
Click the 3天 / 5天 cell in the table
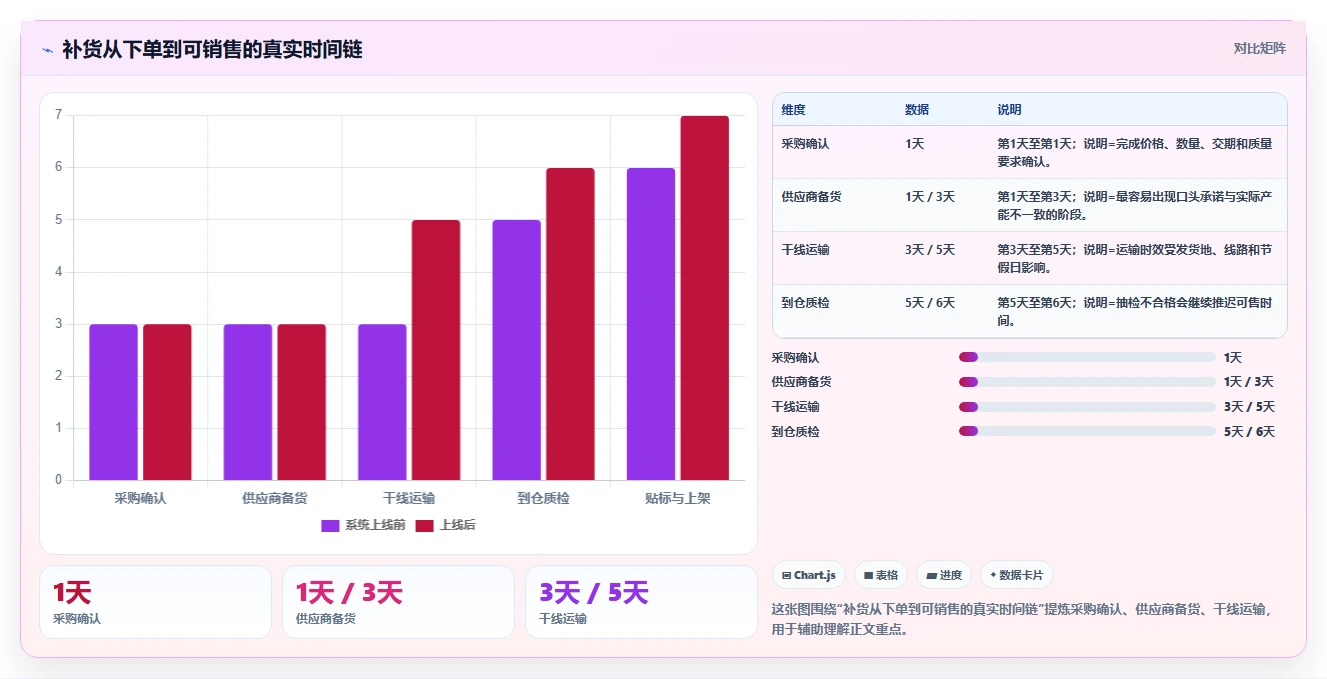click(x=930, y=250)
